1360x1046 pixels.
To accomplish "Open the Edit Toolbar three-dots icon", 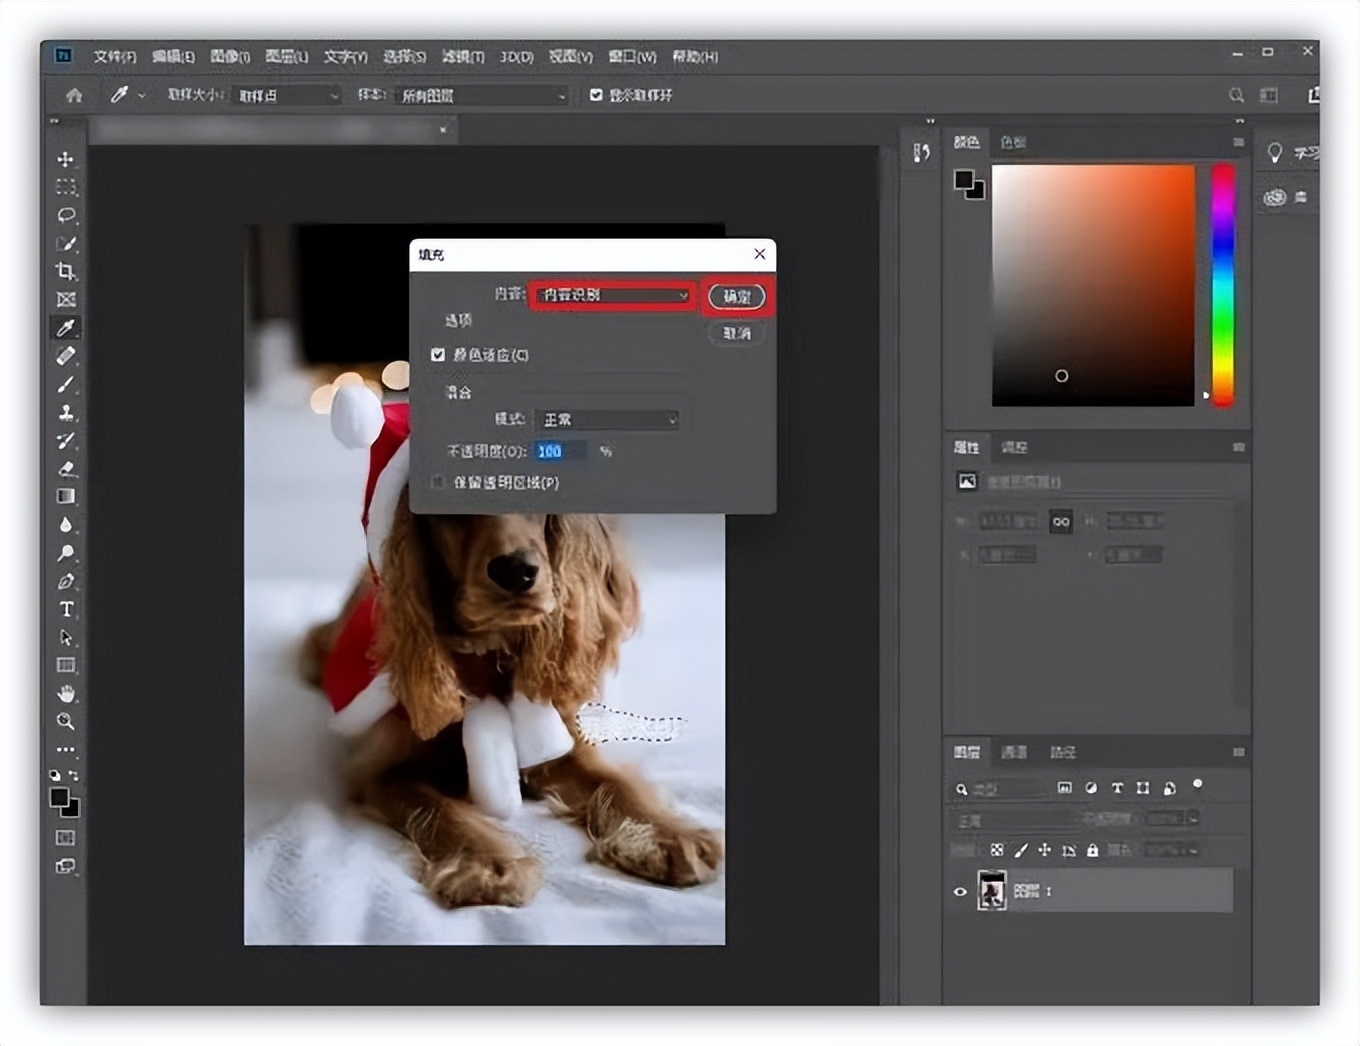I will tap(66, 749).
